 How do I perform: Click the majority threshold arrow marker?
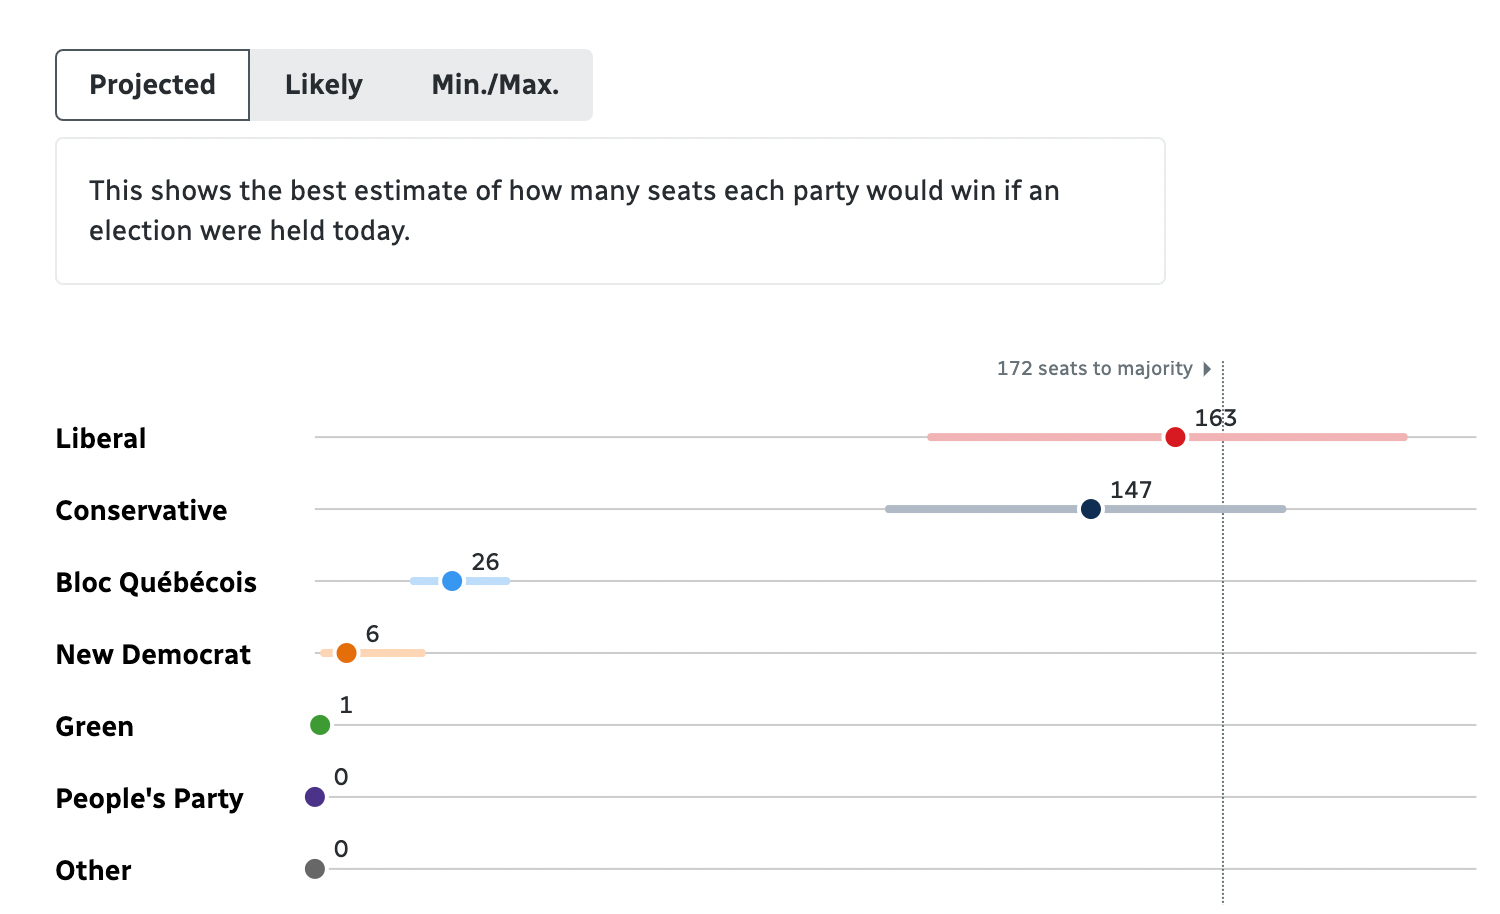(x=1207, y=369)
